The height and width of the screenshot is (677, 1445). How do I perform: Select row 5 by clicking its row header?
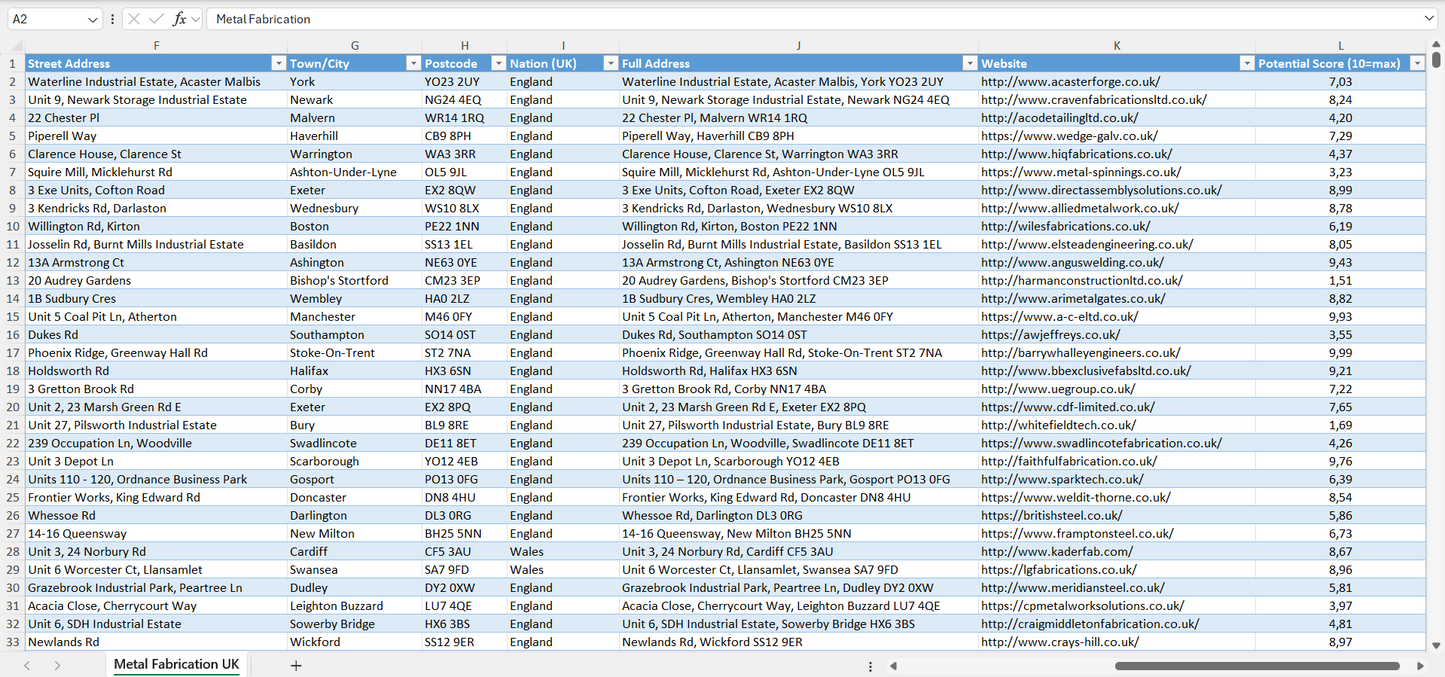(14, 135)
